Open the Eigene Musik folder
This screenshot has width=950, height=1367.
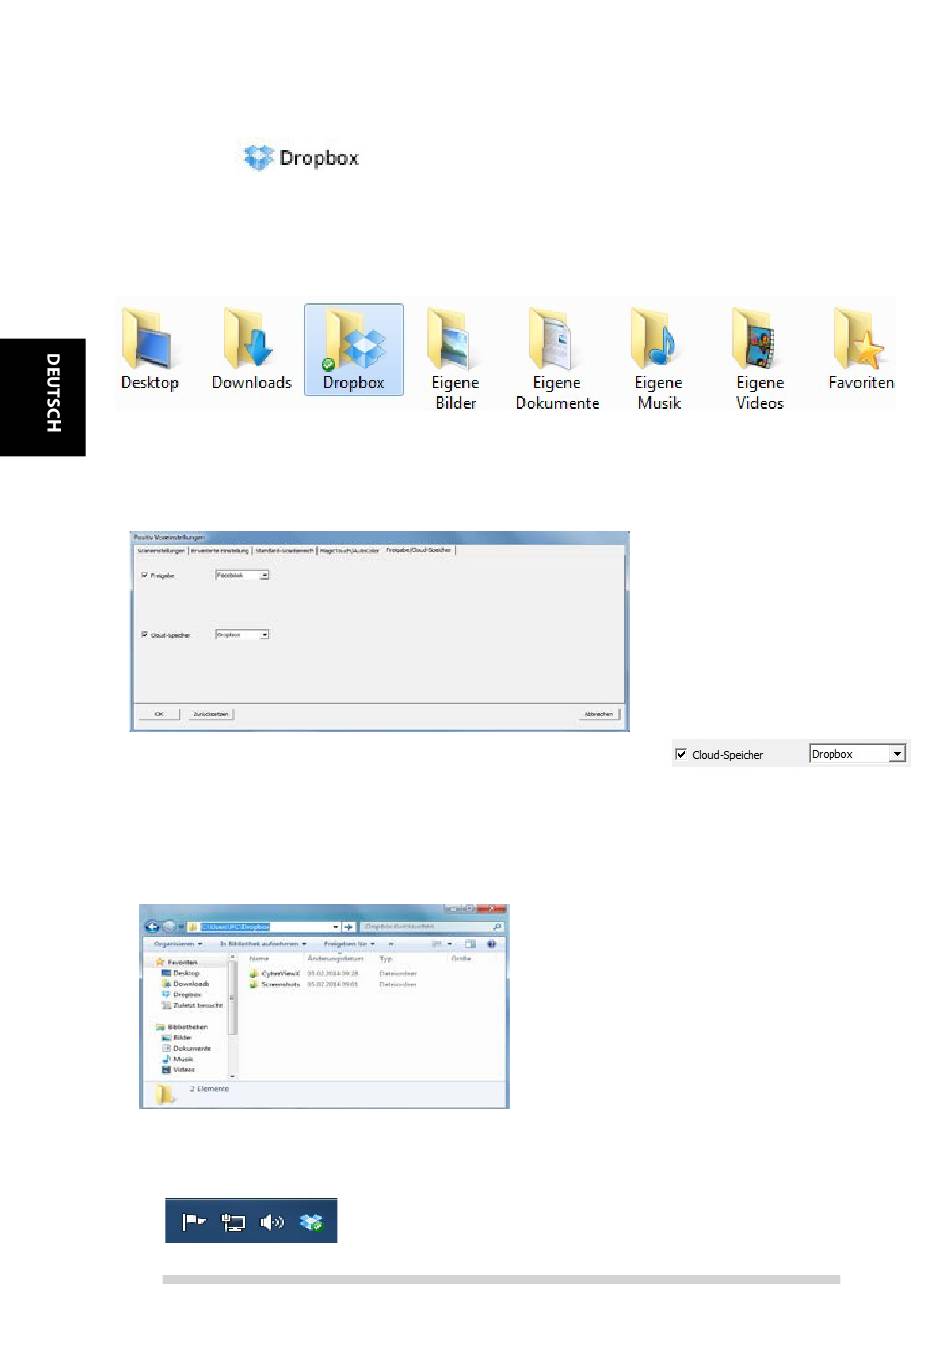click(658, 358)
